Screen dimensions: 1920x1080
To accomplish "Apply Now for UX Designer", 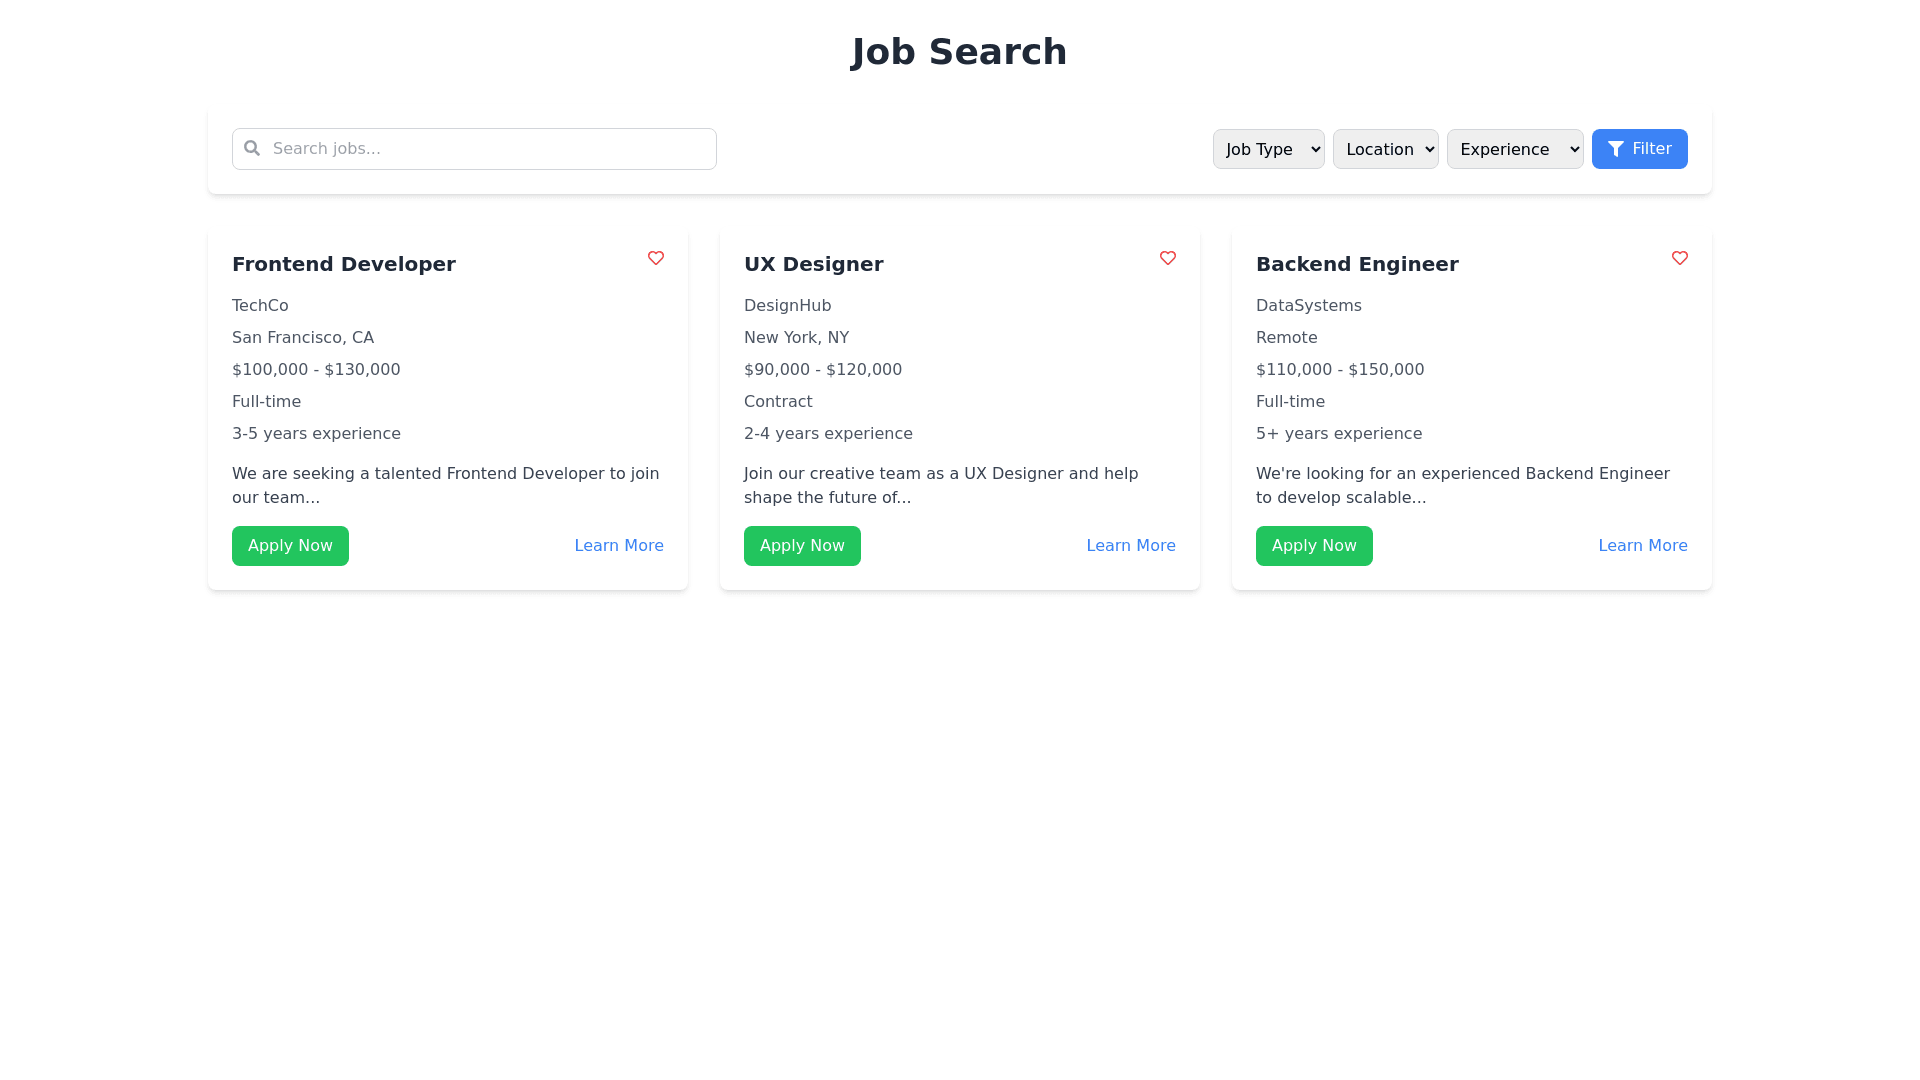I will [802, 546].
